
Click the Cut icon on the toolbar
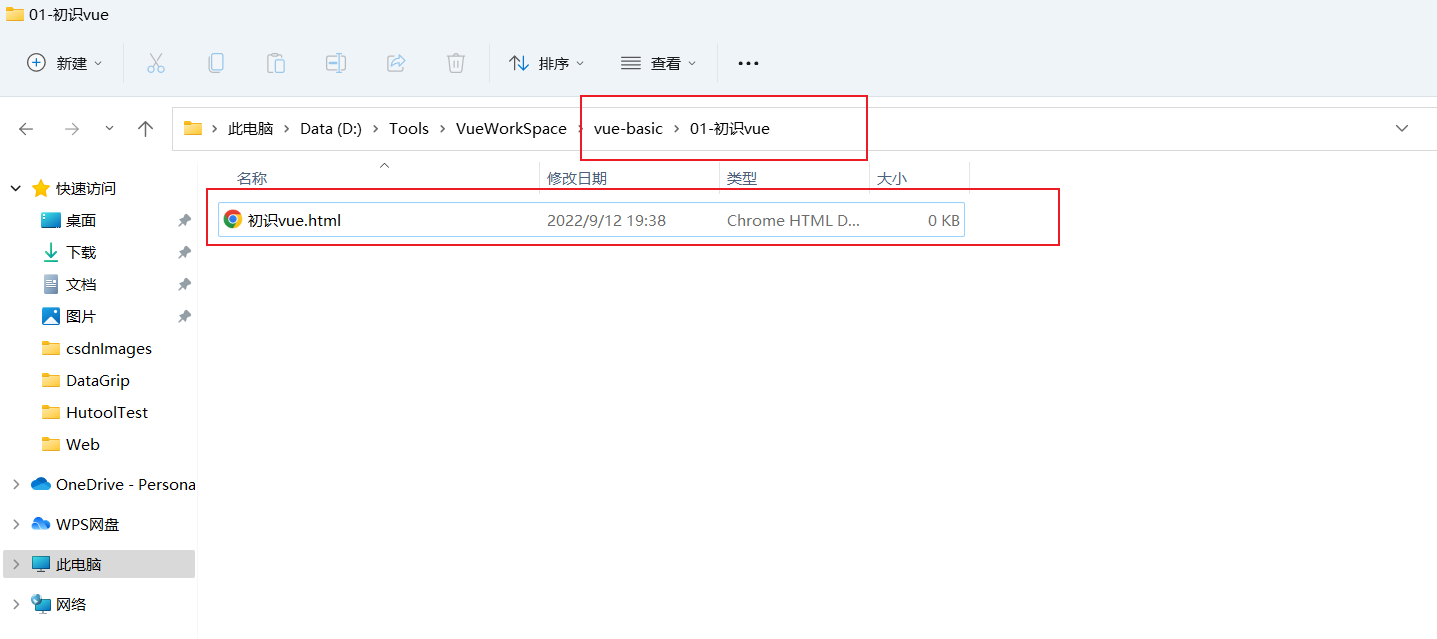(x=156, y=62)
